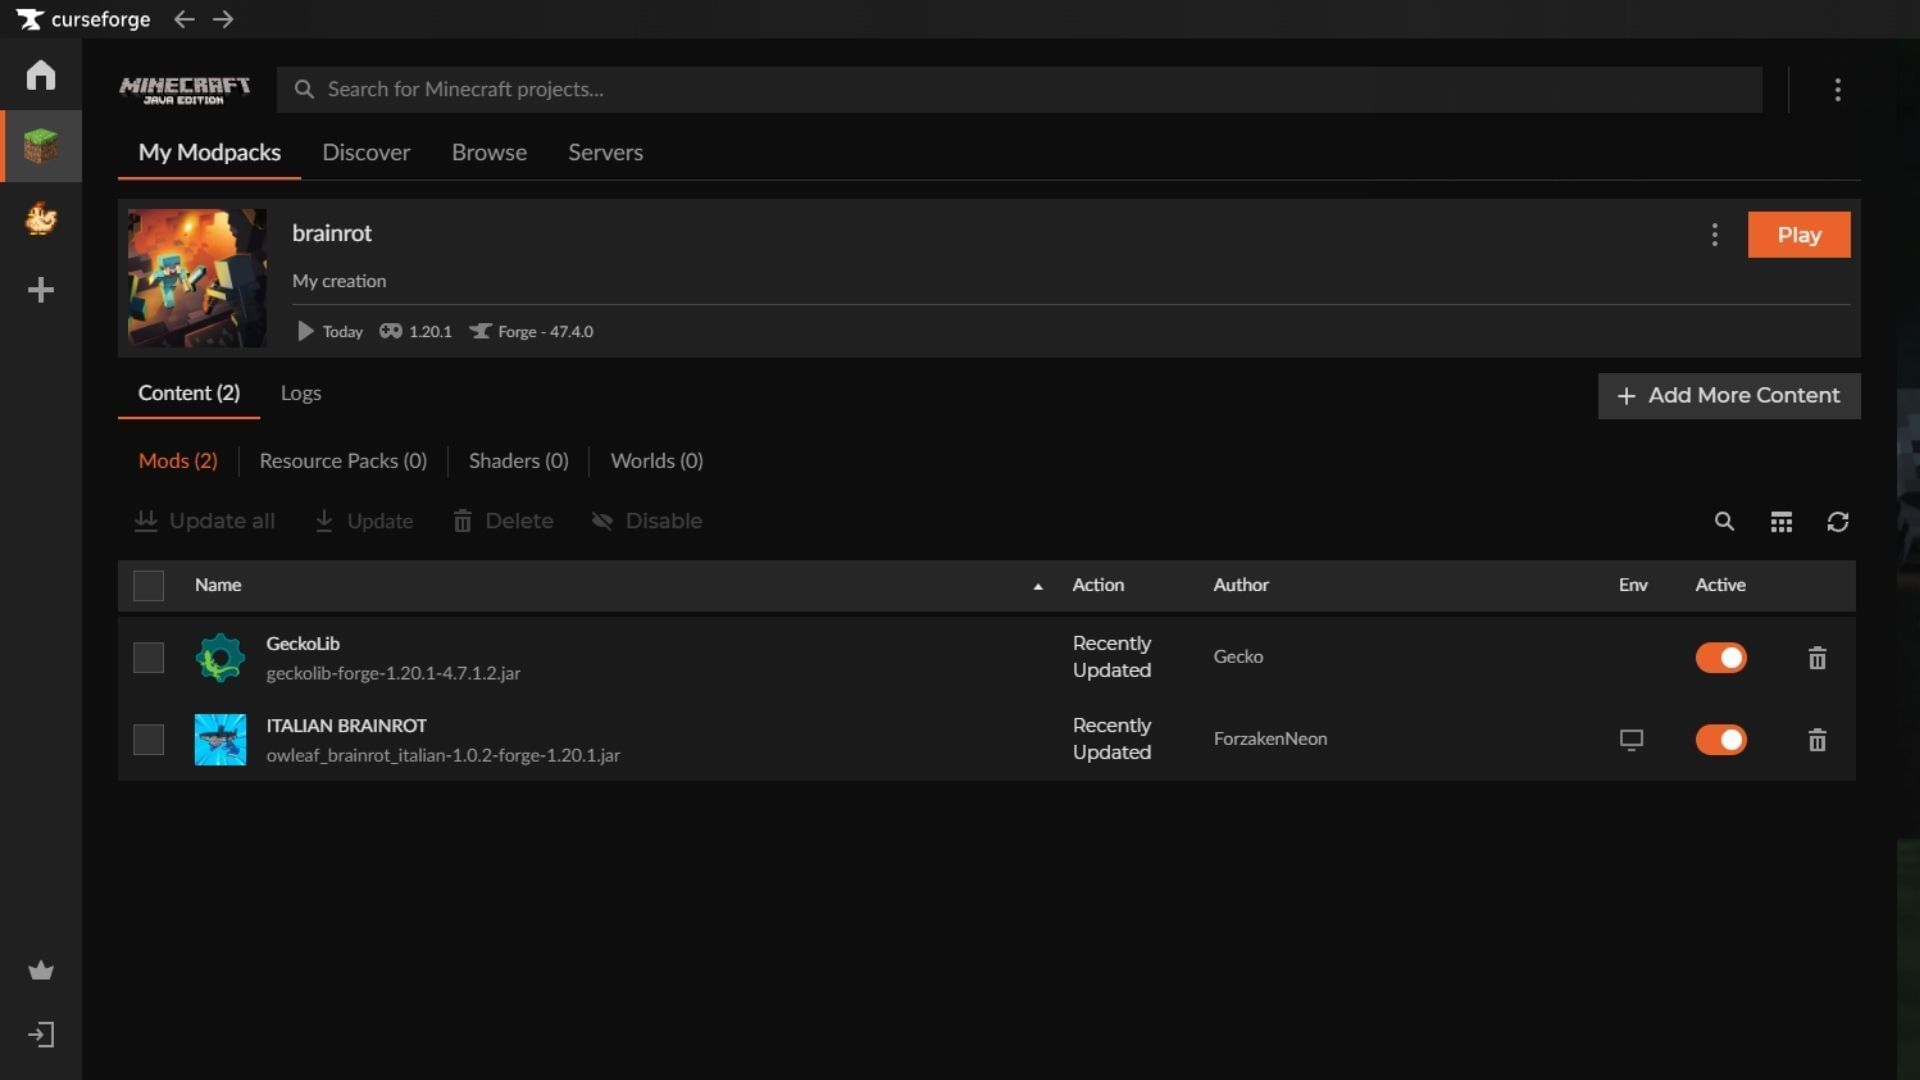Click the Search for Minecraft projects field

point(1020,89)
